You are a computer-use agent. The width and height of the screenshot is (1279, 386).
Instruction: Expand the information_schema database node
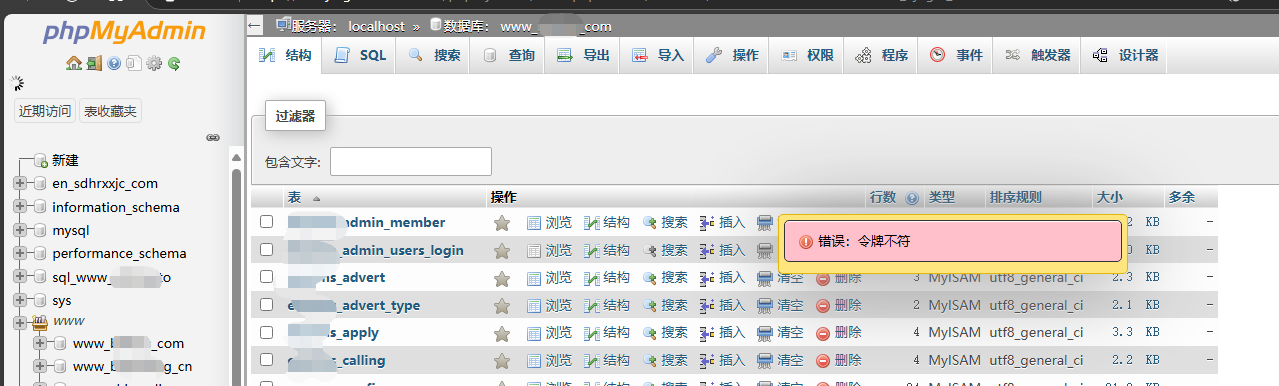click(20, 207)
